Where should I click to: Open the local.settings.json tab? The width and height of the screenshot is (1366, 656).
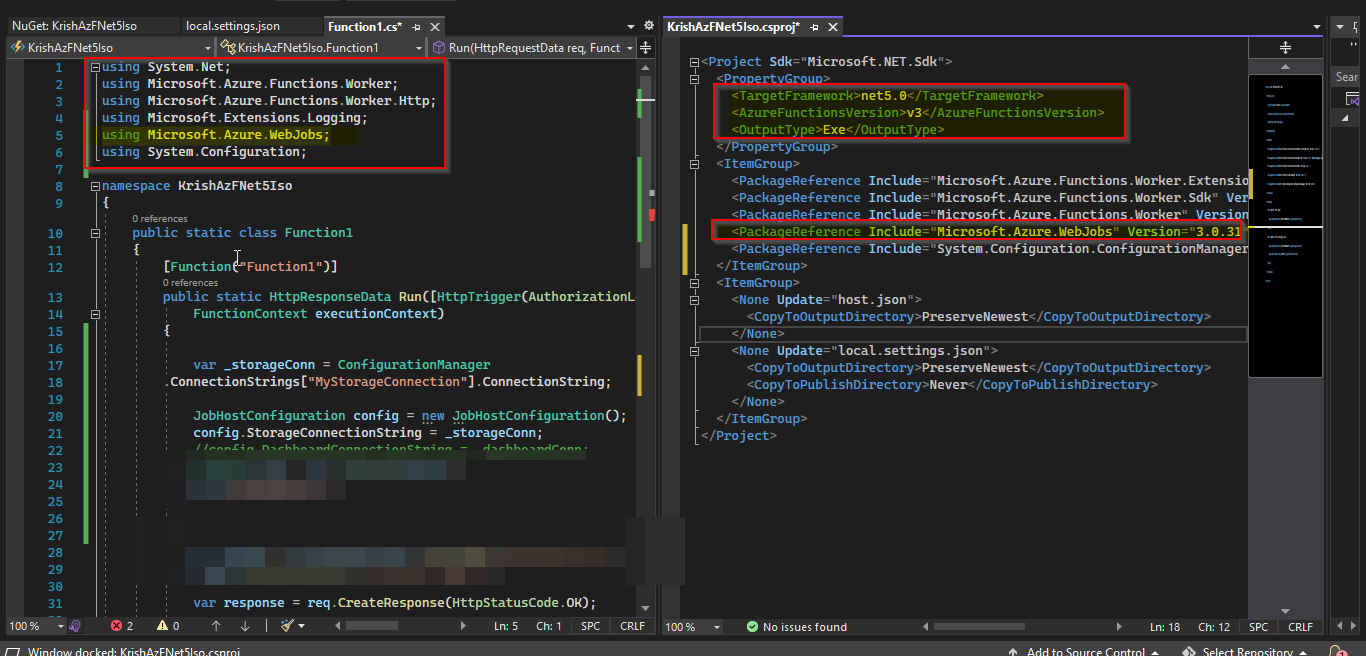click(233, 26)
